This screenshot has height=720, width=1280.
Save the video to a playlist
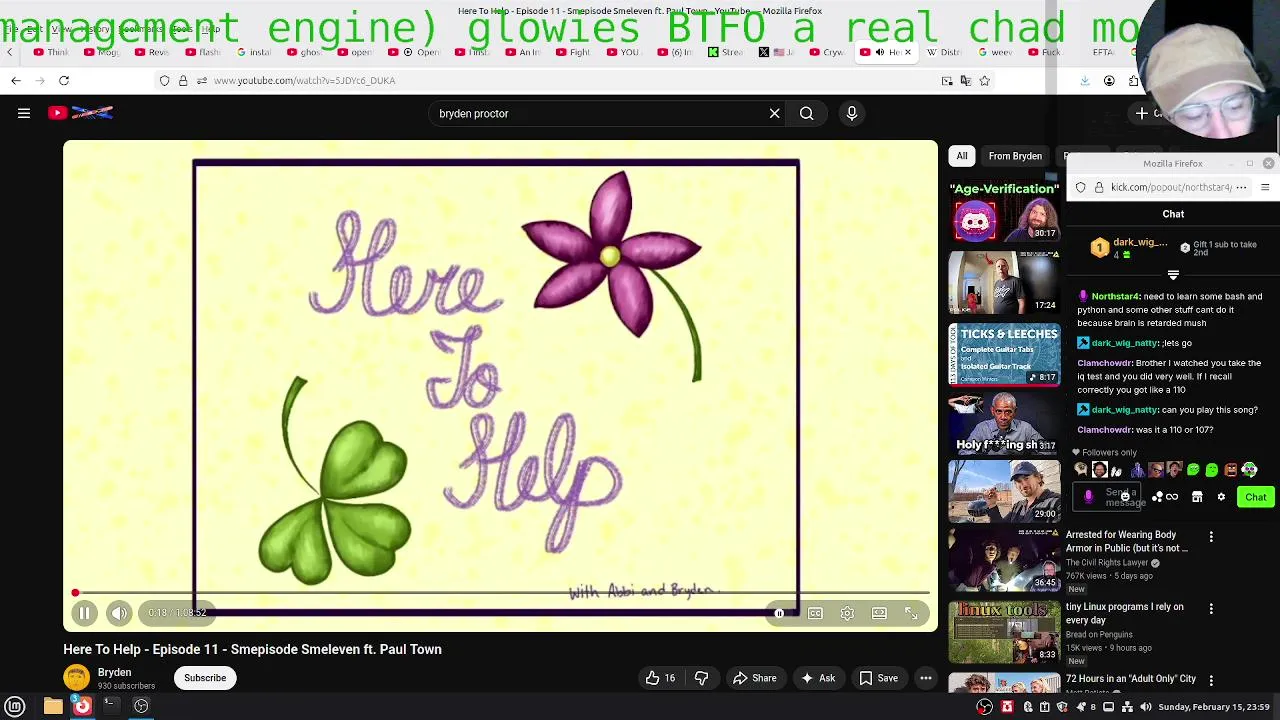(879, 678)
